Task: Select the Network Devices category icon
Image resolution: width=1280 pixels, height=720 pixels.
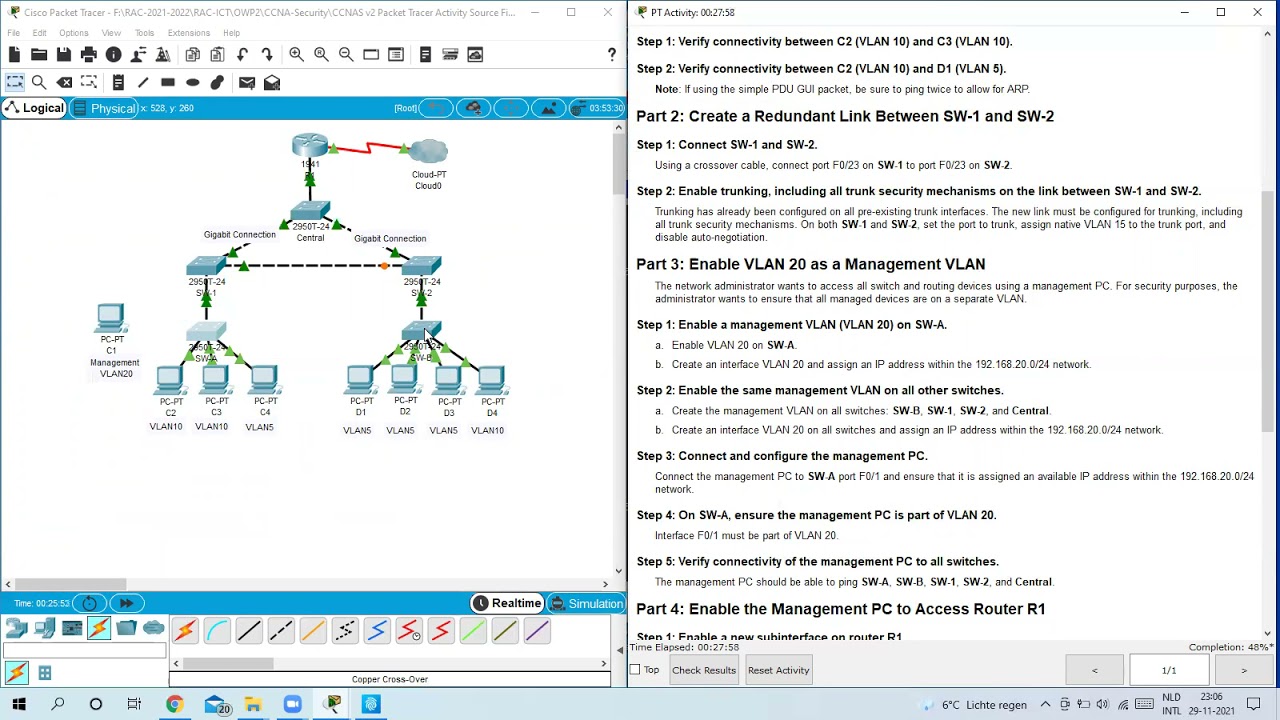Action: [x=17, y=628]
